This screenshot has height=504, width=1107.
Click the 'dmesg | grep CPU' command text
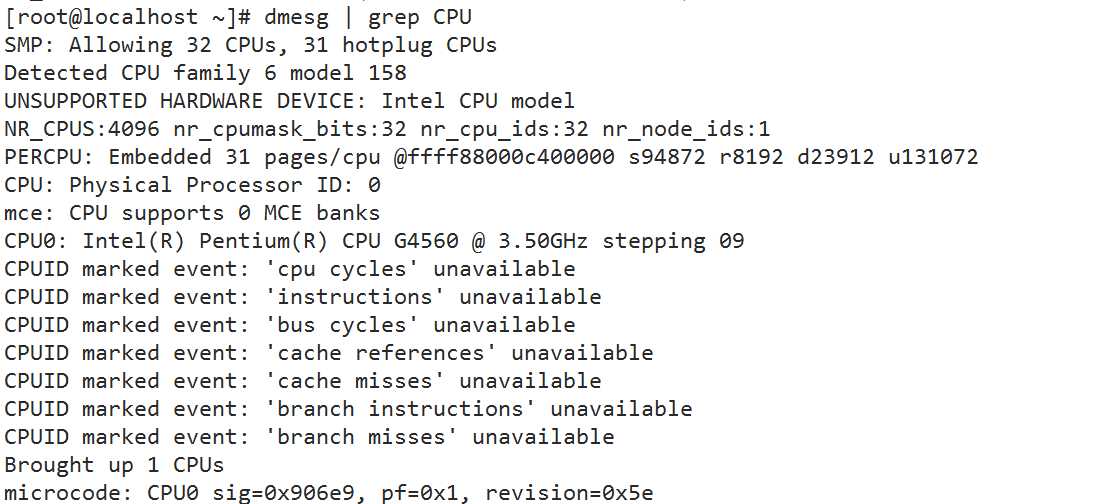pyautogui.click(x=368, y=17)
